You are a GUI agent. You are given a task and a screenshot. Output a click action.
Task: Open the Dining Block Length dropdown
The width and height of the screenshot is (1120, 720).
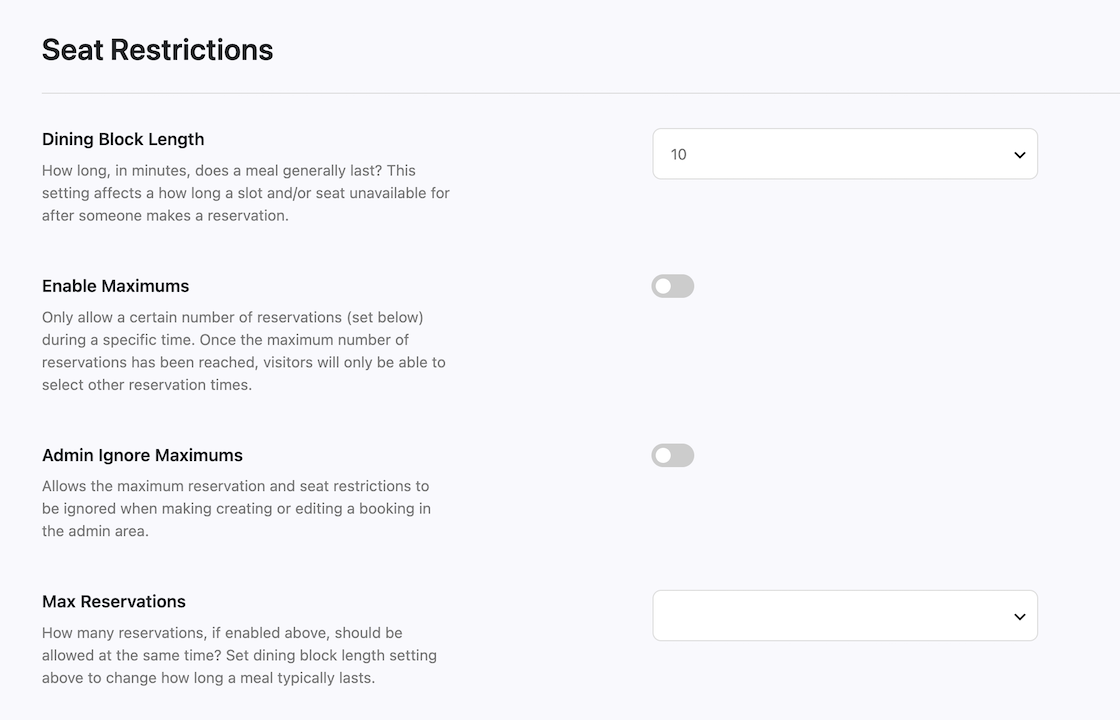(845, 154)
